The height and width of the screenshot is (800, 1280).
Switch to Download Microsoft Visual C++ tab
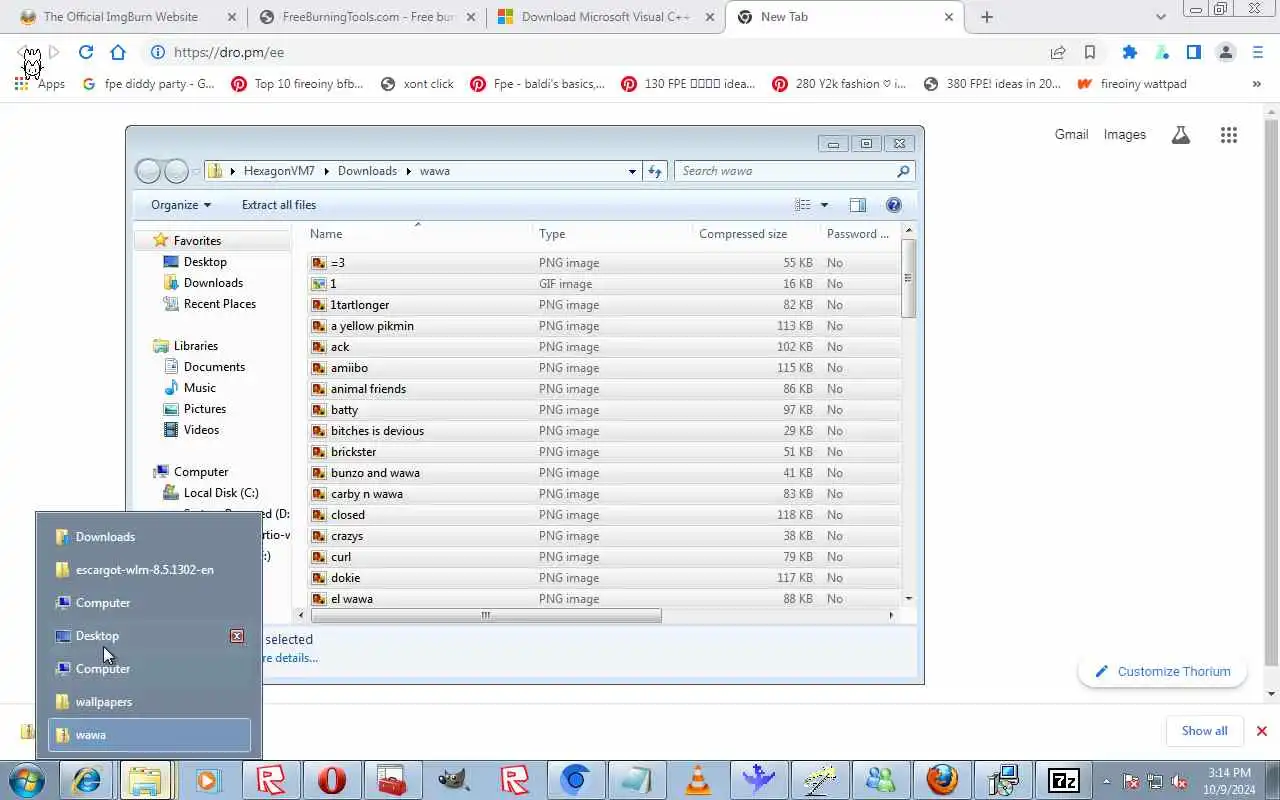606,17
